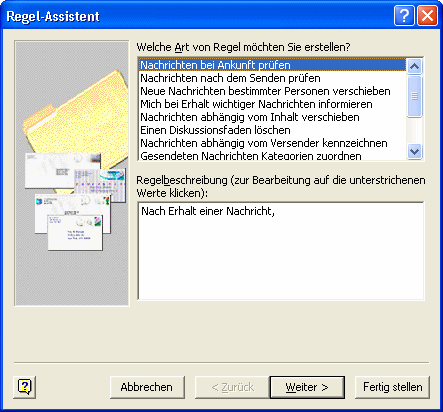Click the rule list scrollbar thumb
This screenshot has width=443, height=412.
pyautogui.click(x=414, y=96)
